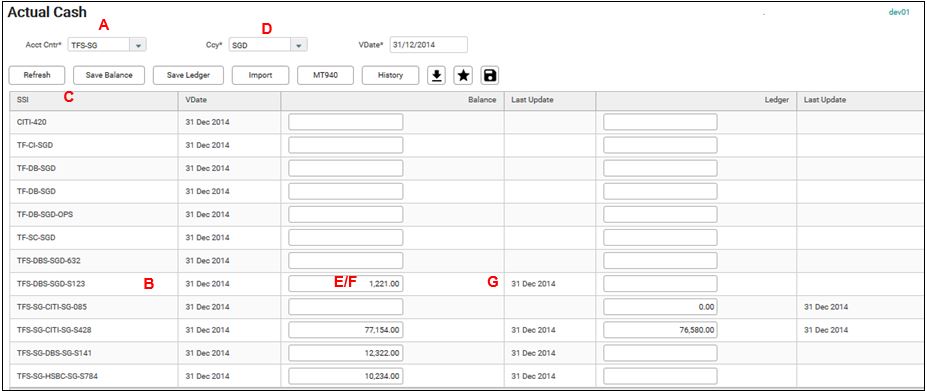The width and height of the screenshot is (927, 391).
Task: Click the balance field showing 12,322.00
Action: click(x=346, y=353)
